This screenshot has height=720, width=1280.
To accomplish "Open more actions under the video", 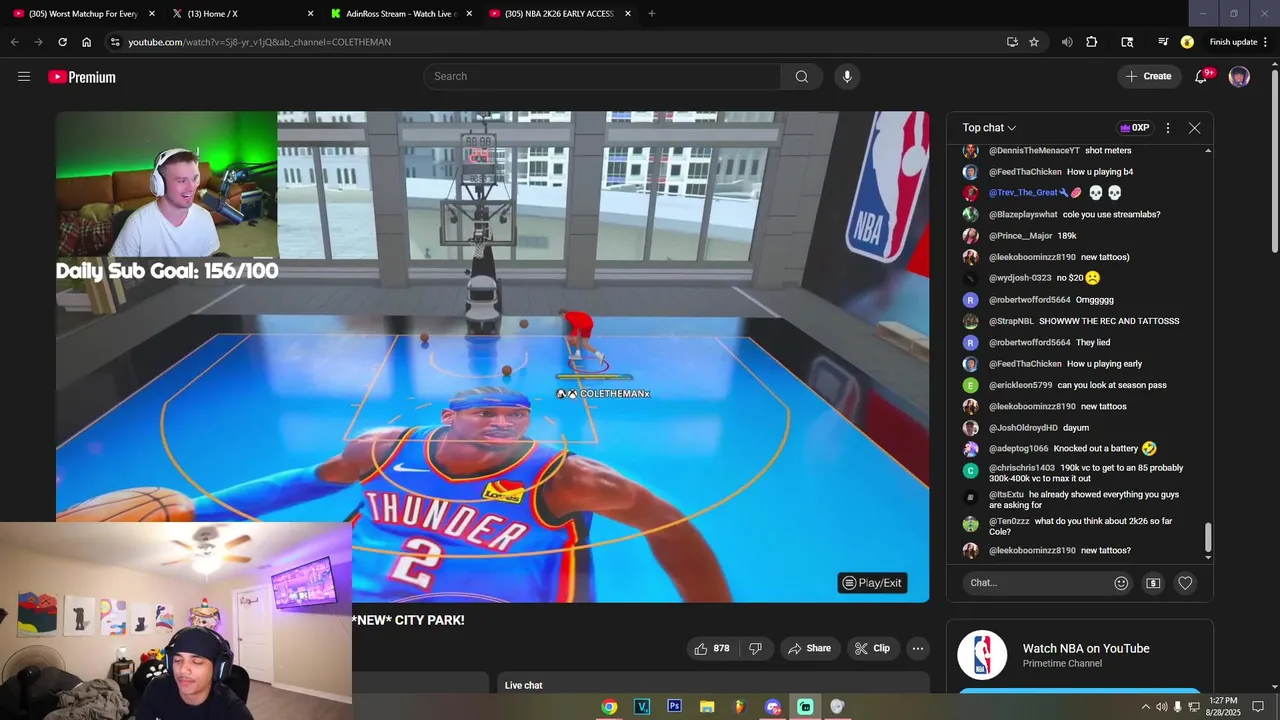I will 917,648.
